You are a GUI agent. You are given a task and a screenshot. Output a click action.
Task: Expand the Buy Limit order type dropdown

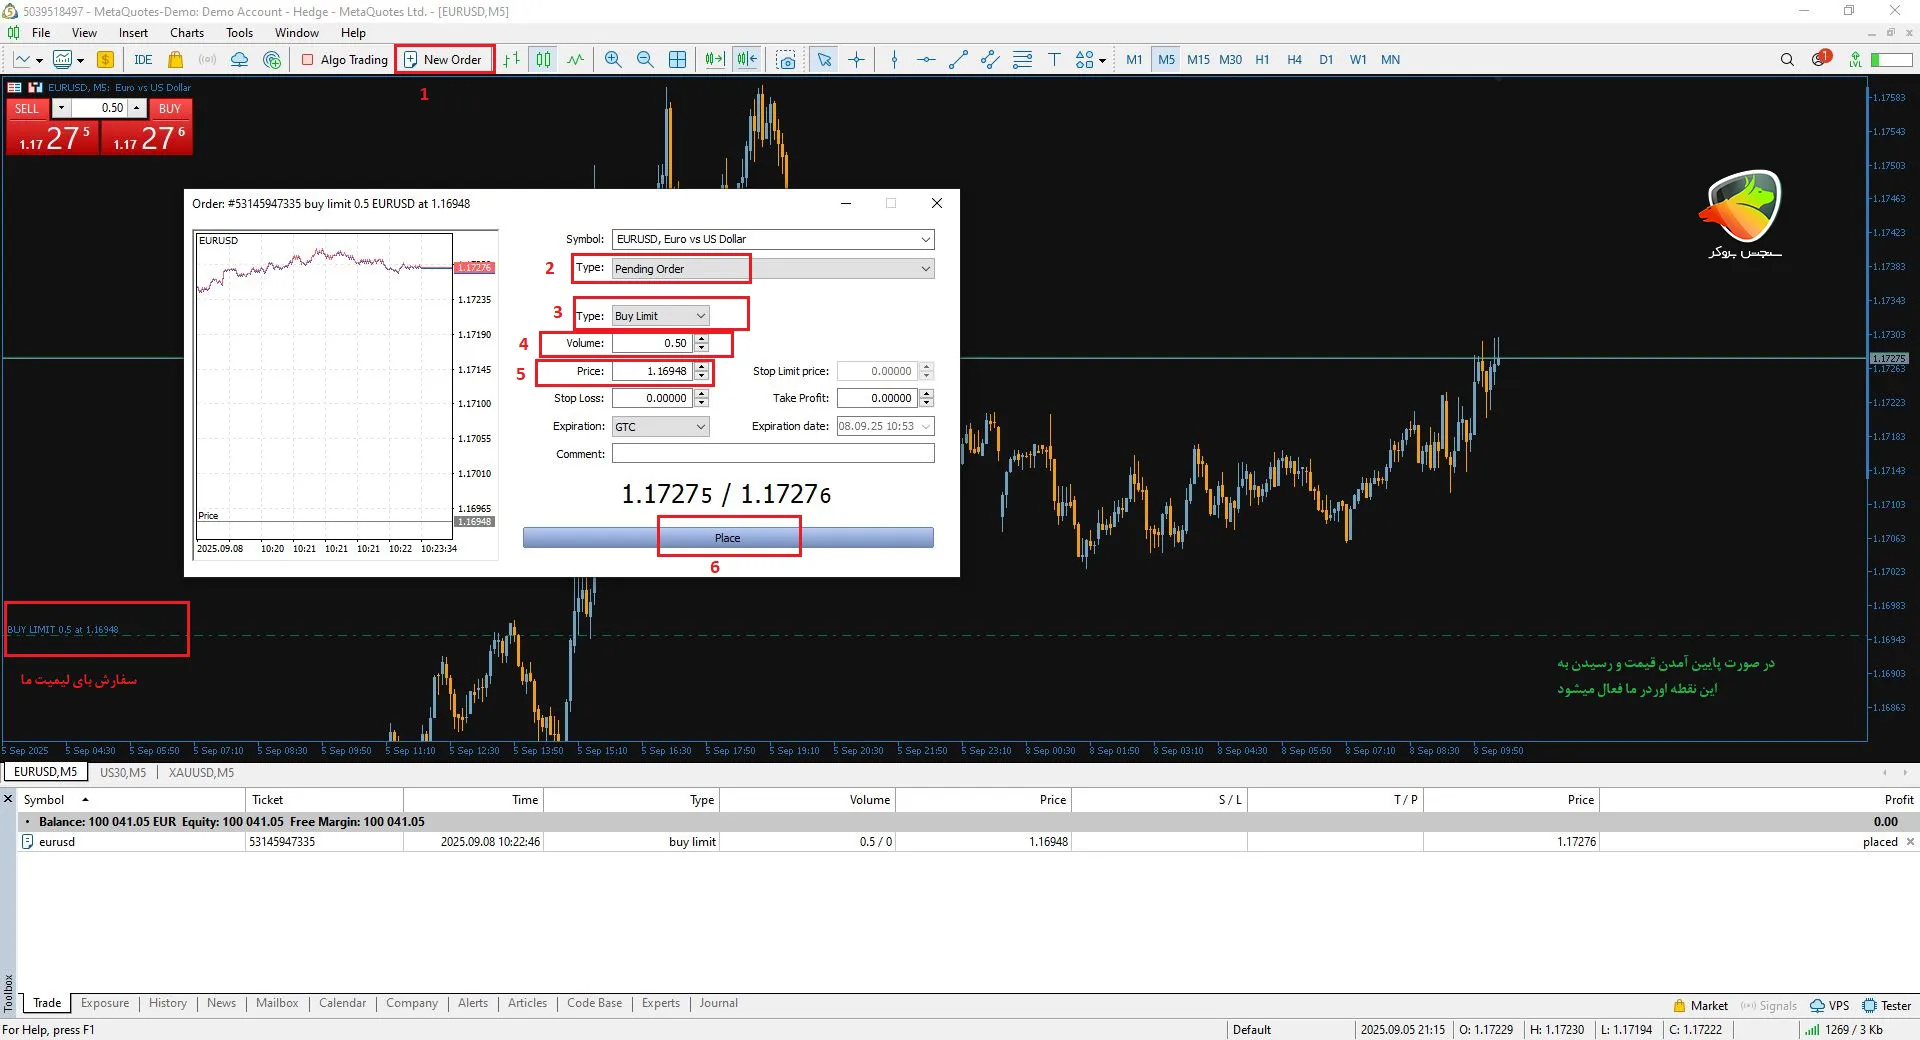[700, 316]
